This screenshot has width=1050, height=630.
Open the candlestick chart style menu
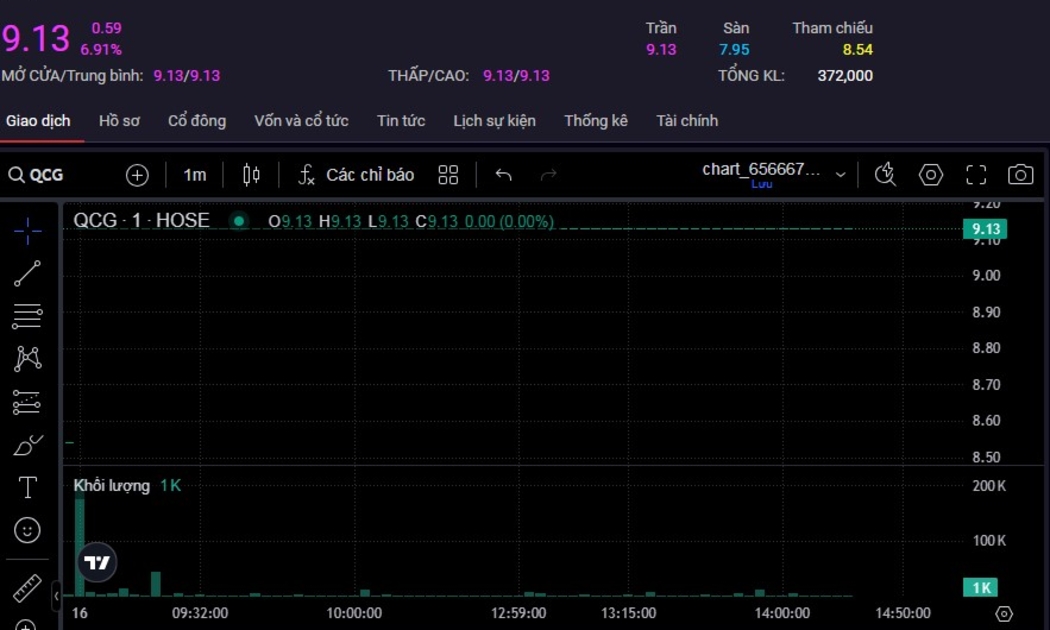pos(251,175)
